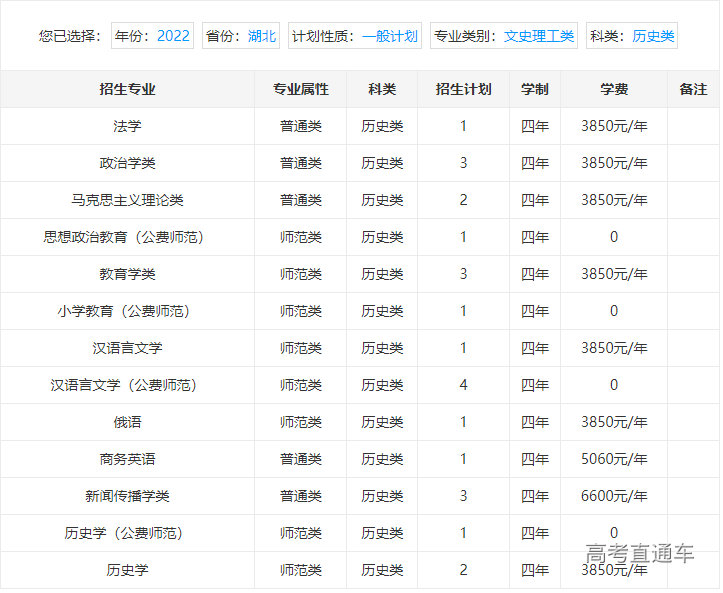Image resolution: width=723 pixels, height=593 pixels.
Task: Select the 法学 major row
Action: click(x=127, y=126)
